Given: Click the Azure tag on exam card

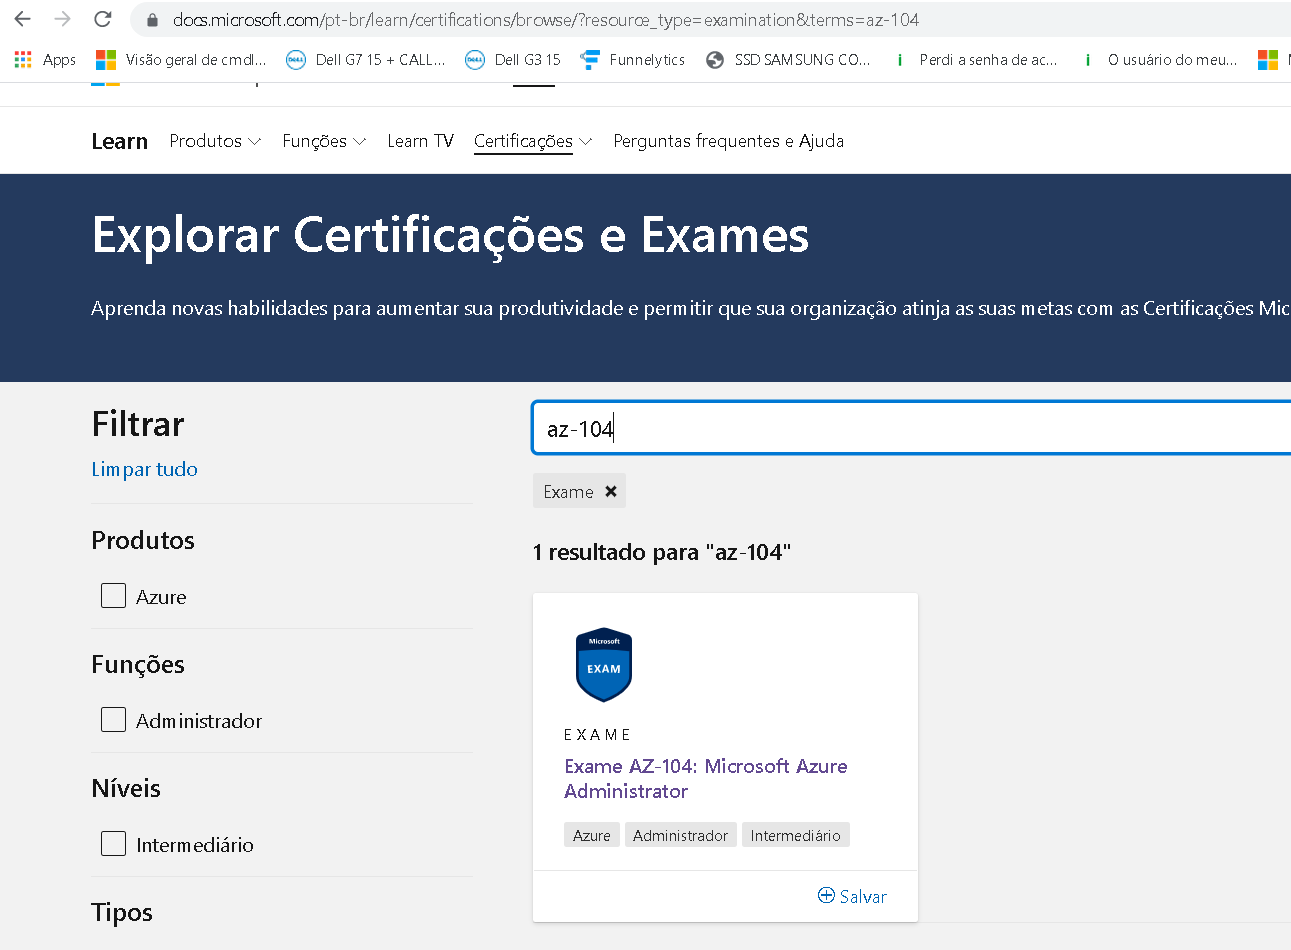Looking at the screenshot, I should pos(591,835).
